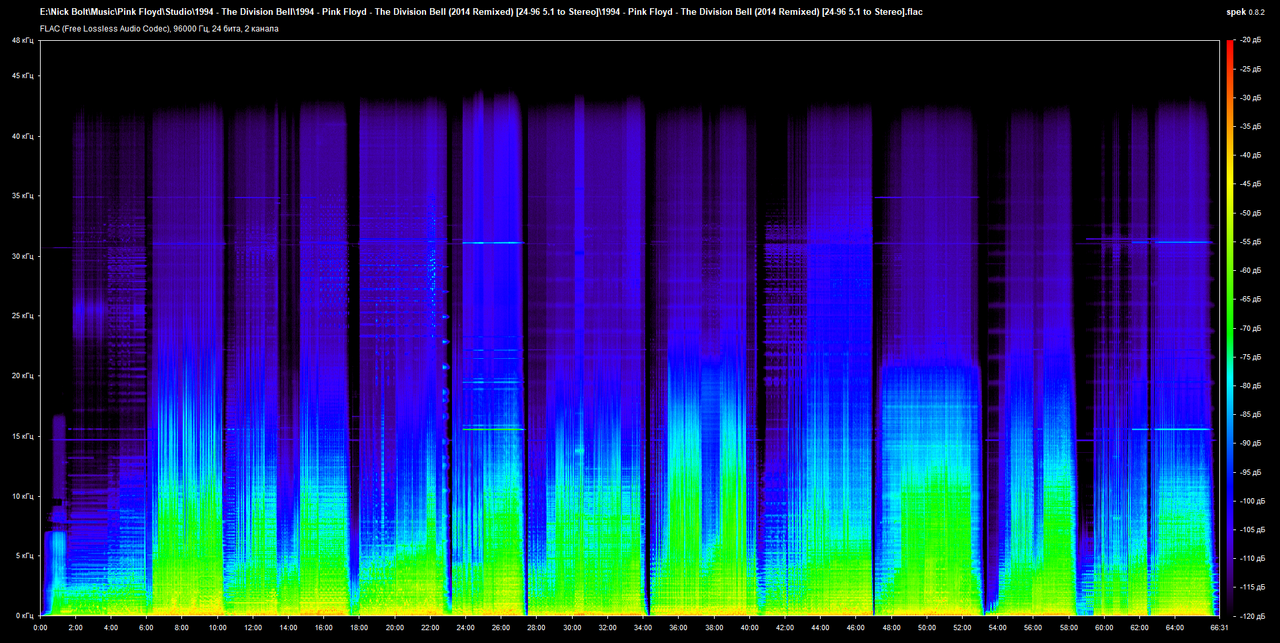Click the 22:00 time axis label
Screen dimensions: 1280x643
(x=430, y=628)
